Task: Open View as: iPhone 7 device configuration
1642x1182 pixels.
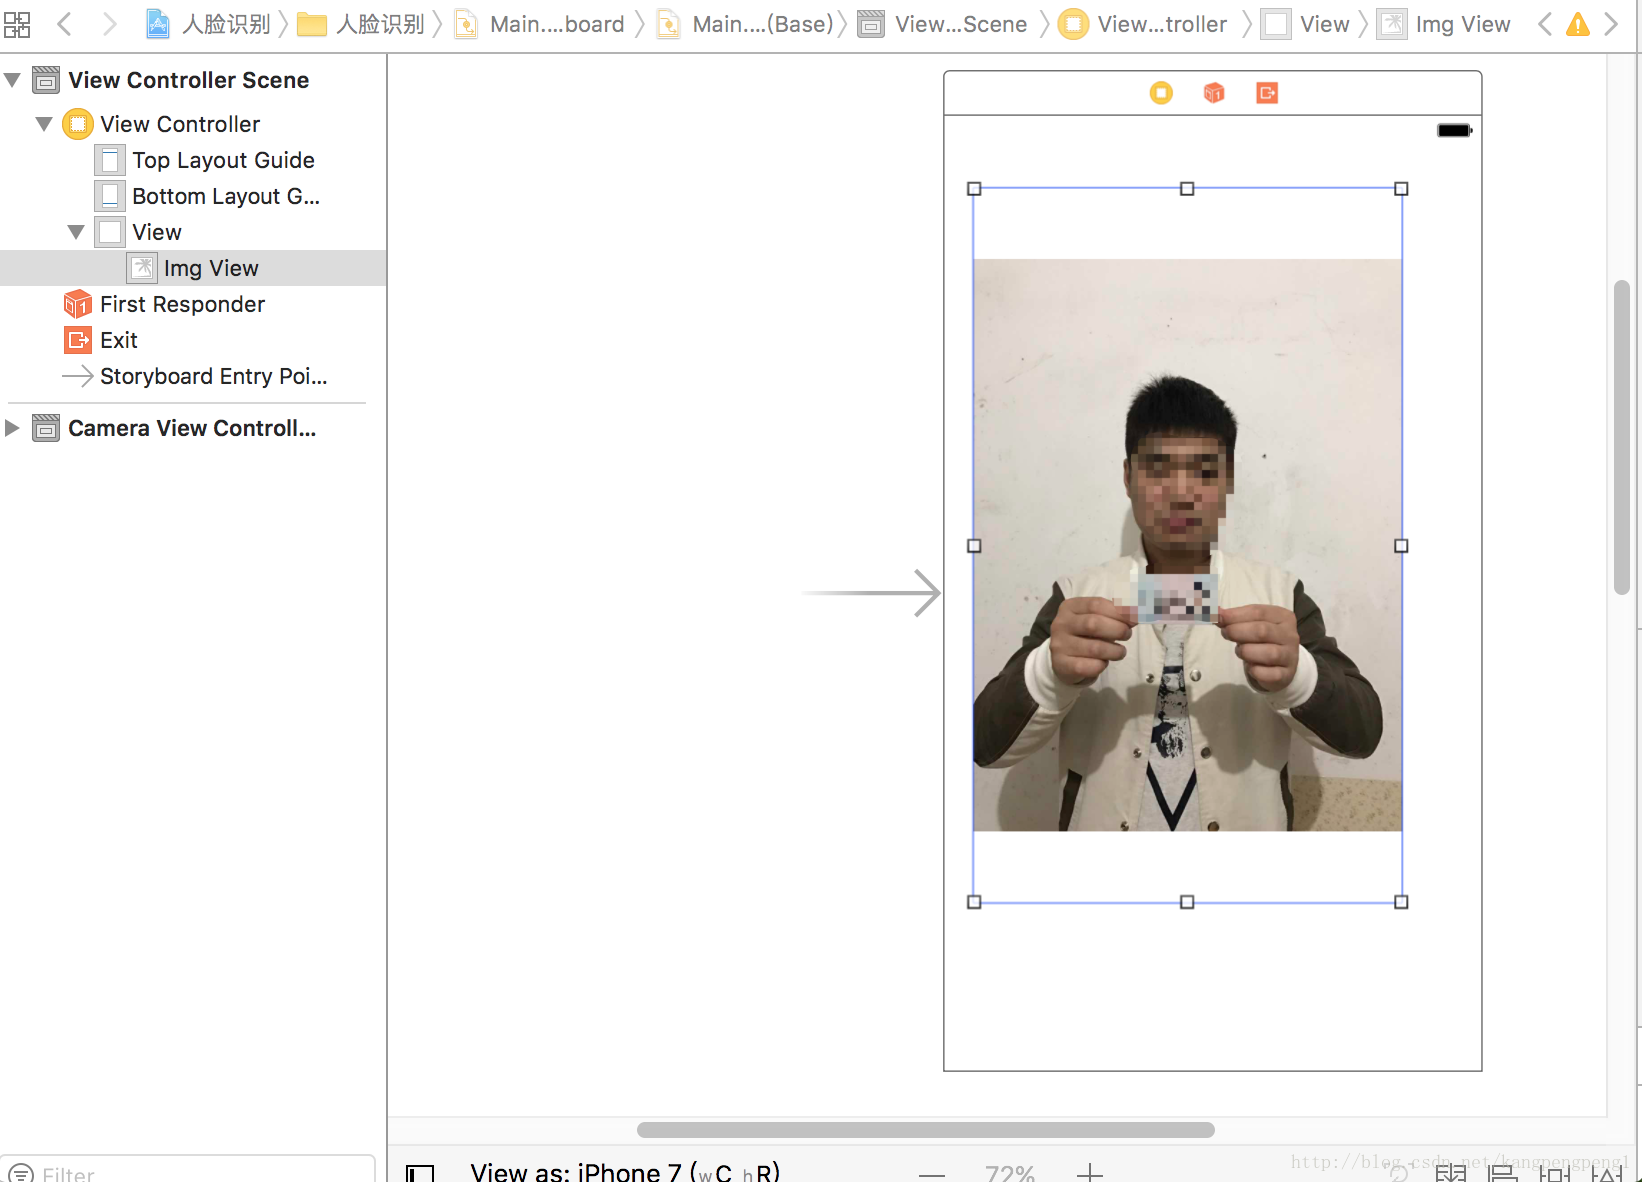Action: point(625,1172)
